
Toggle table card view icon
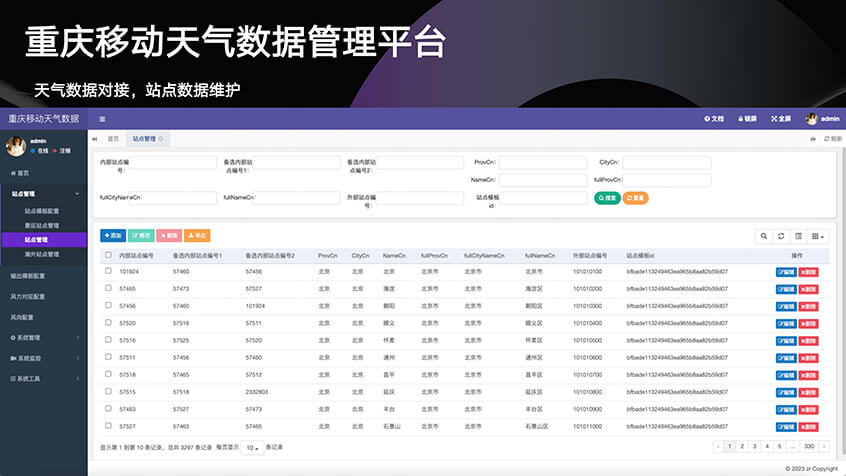click(798, 236)
